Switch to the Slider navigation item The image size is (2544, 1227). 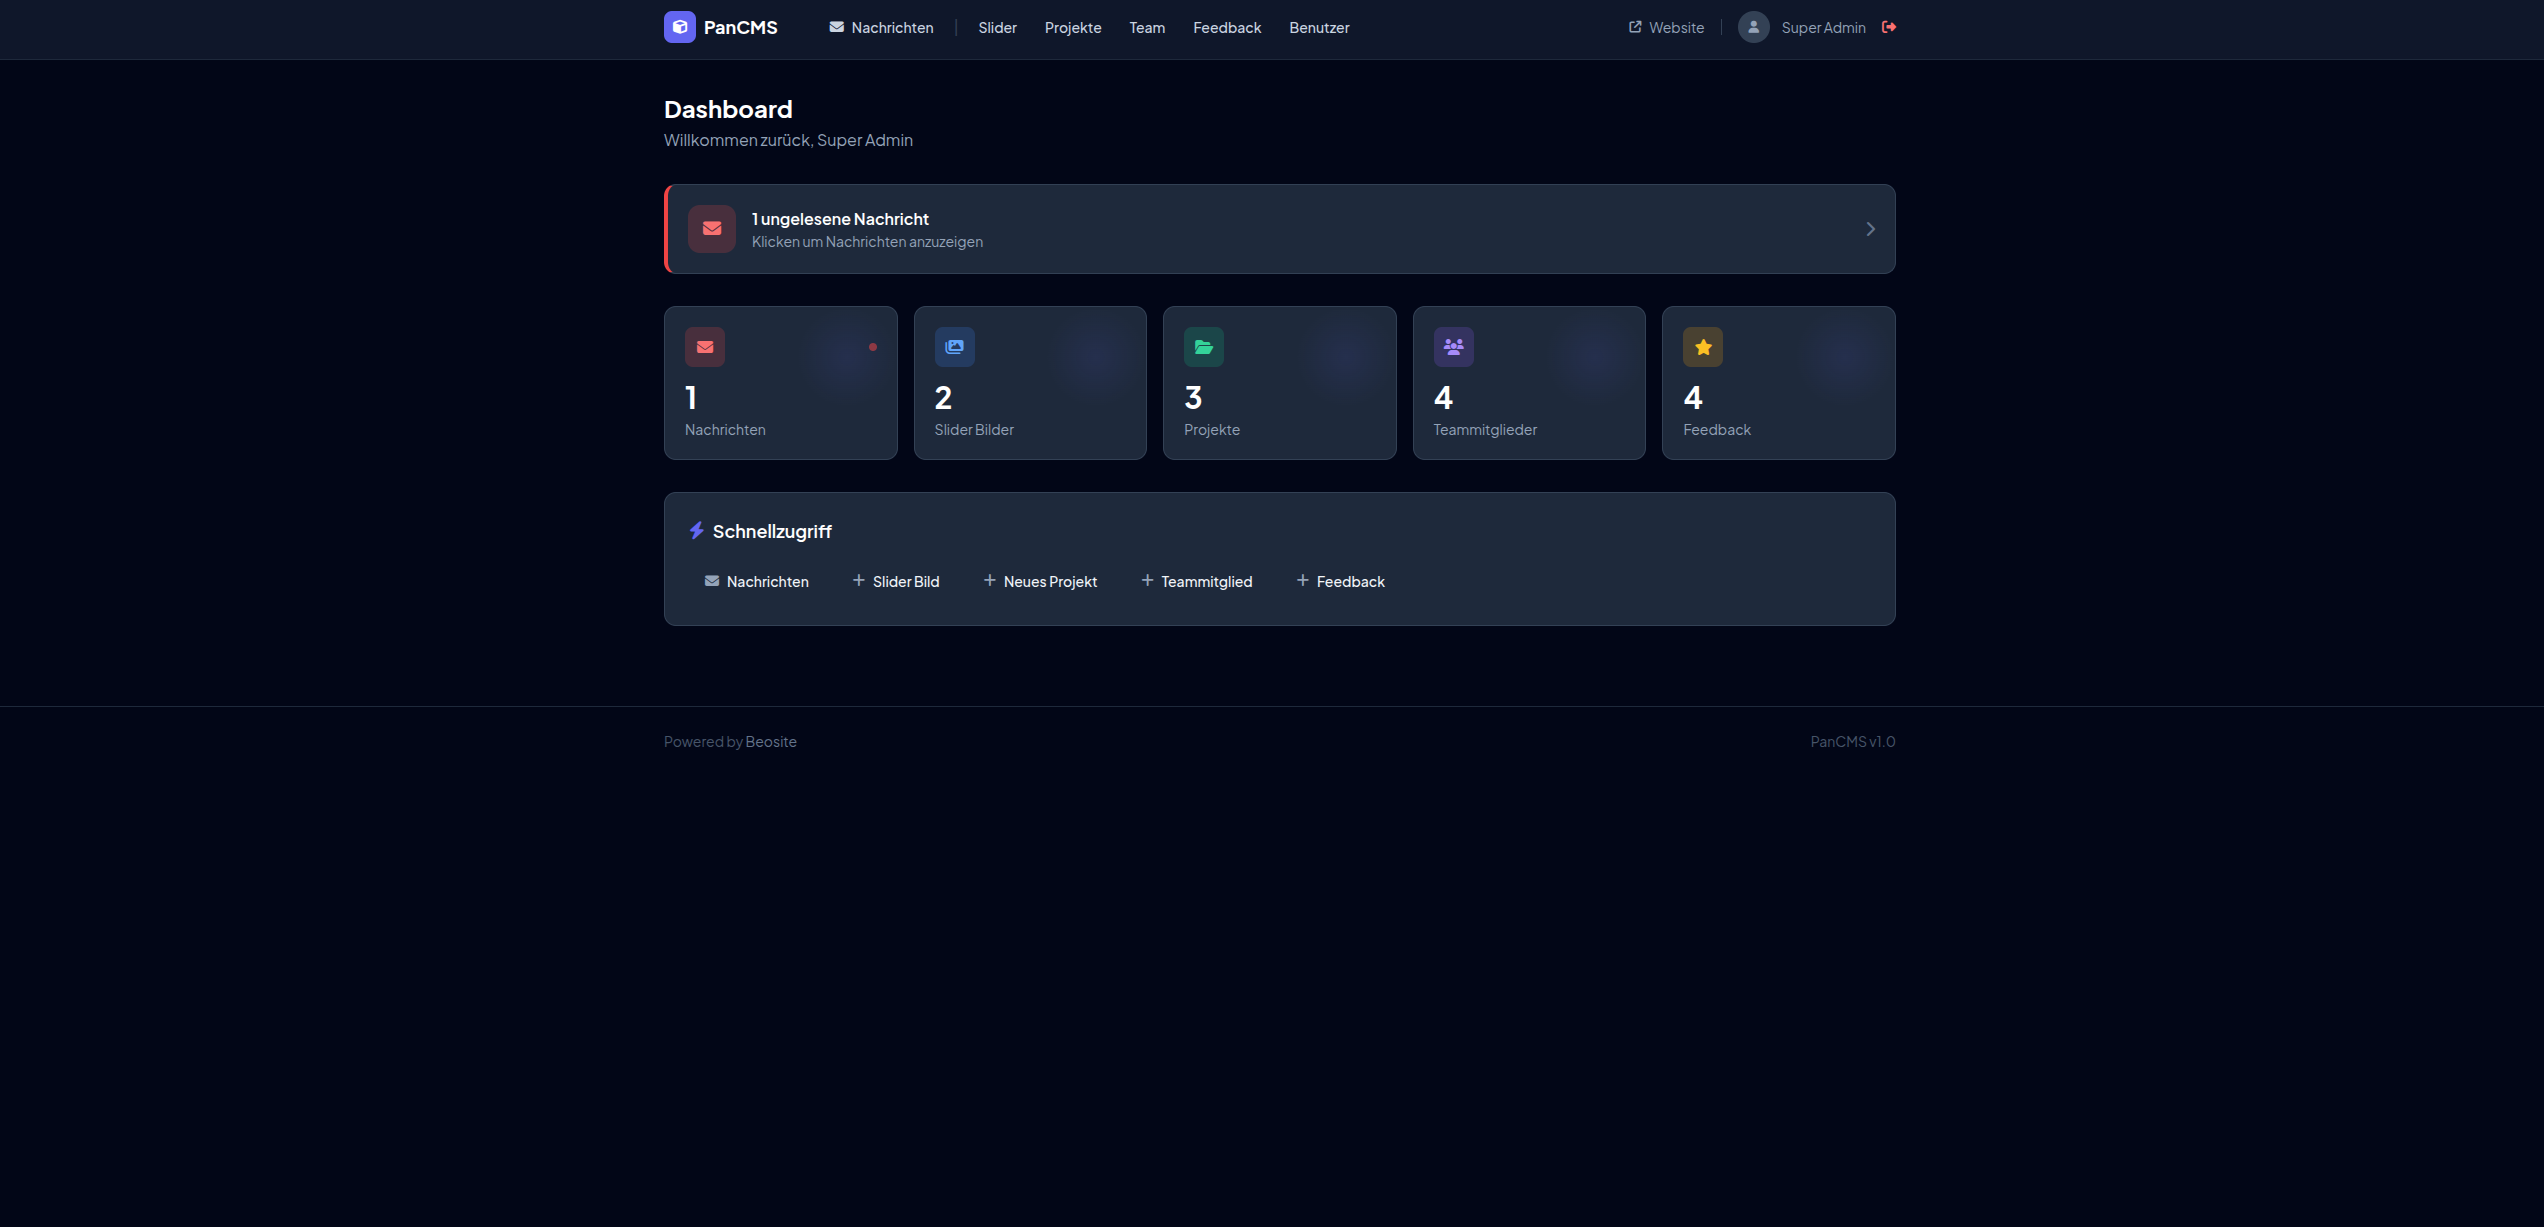coord(997,27)
